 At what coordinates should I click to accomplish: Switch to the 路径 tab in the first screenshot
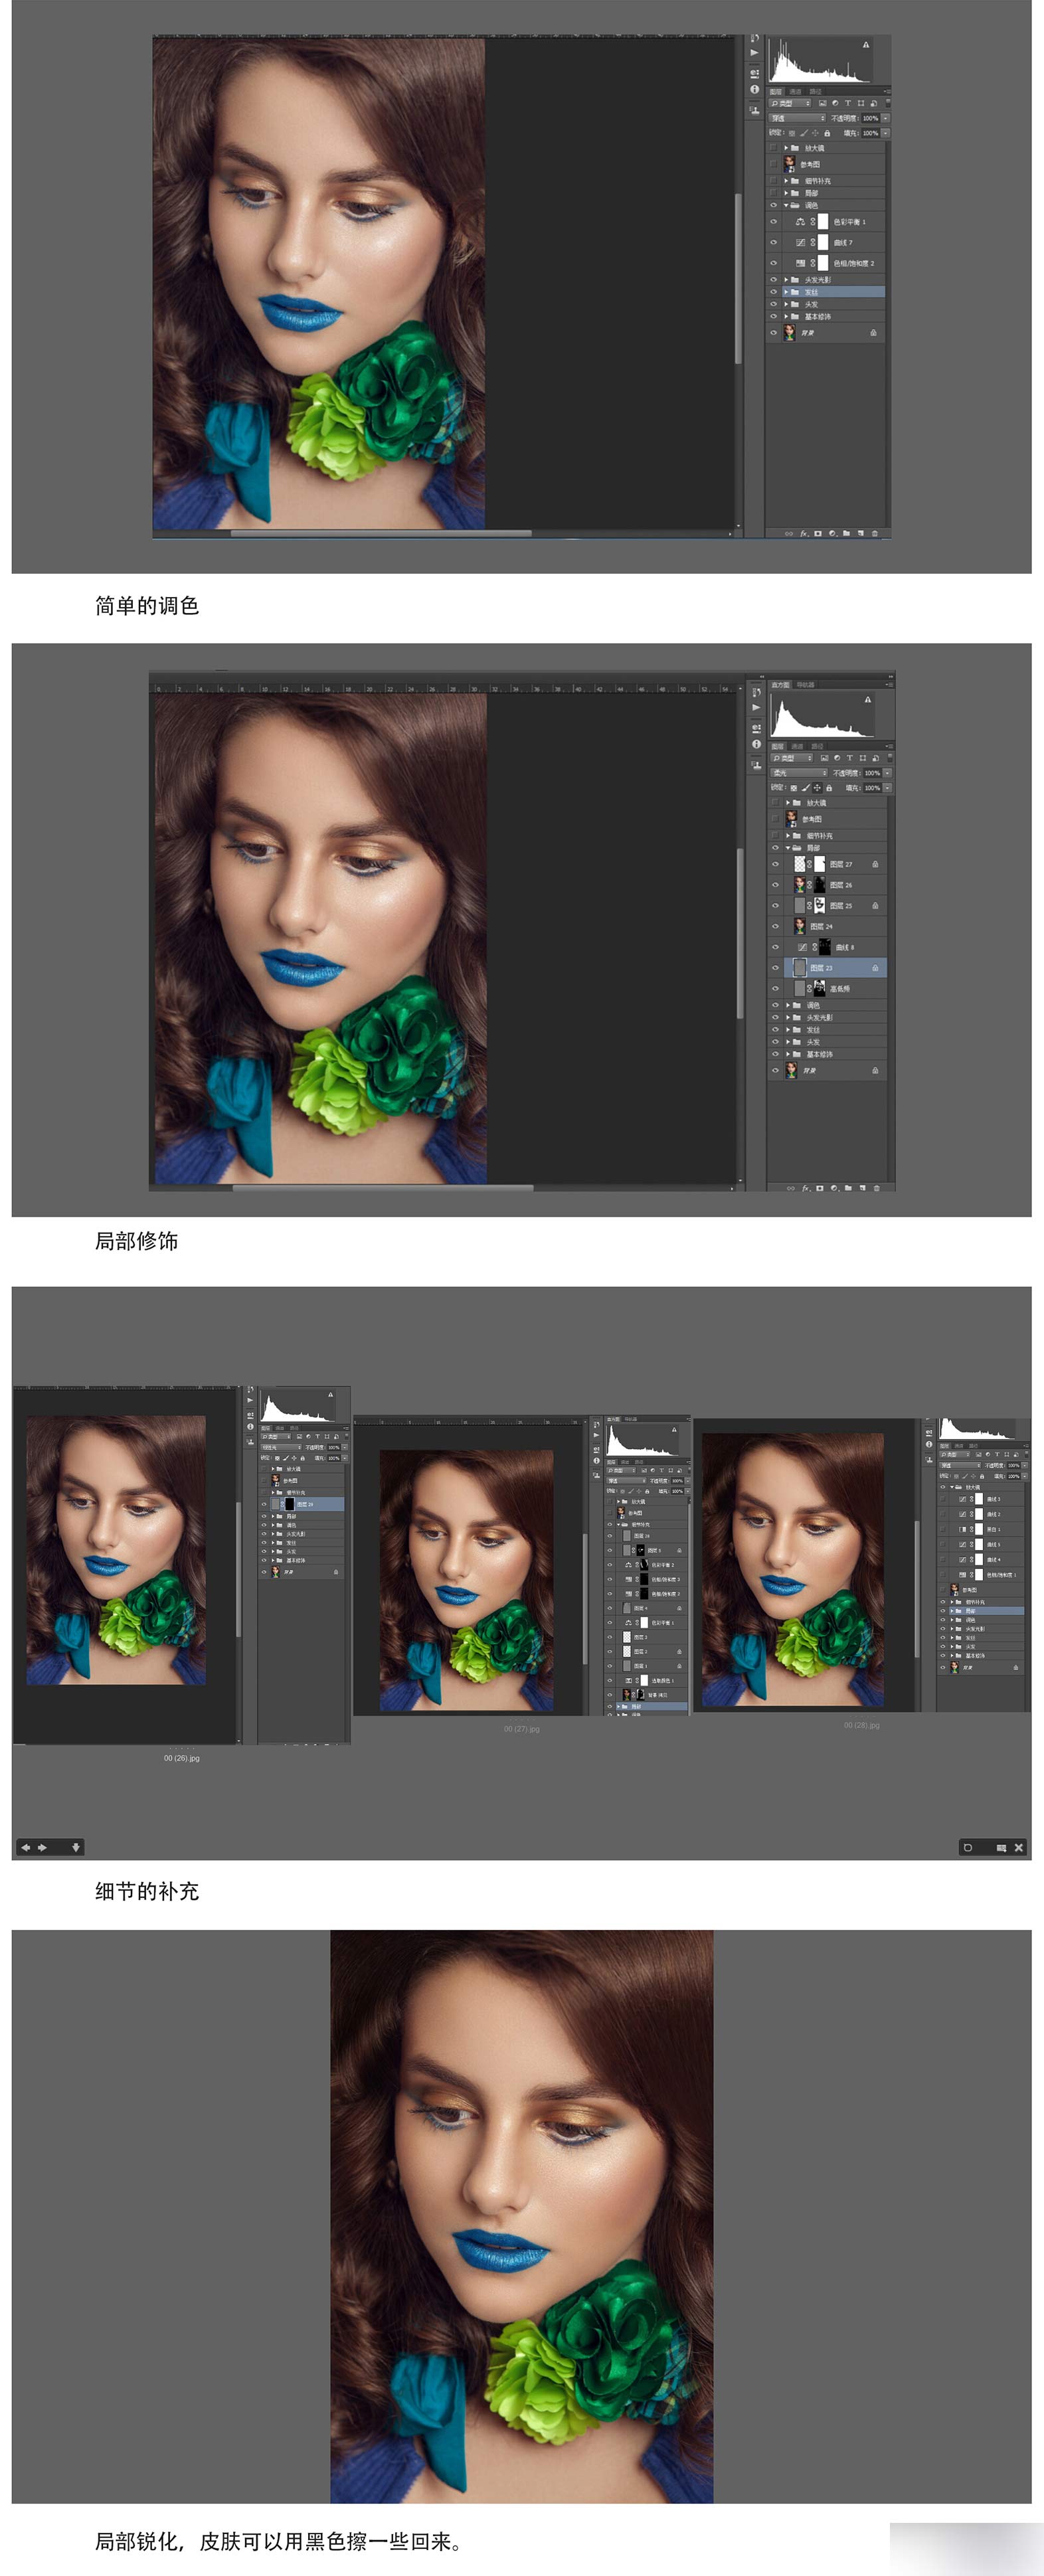[815, 91]
